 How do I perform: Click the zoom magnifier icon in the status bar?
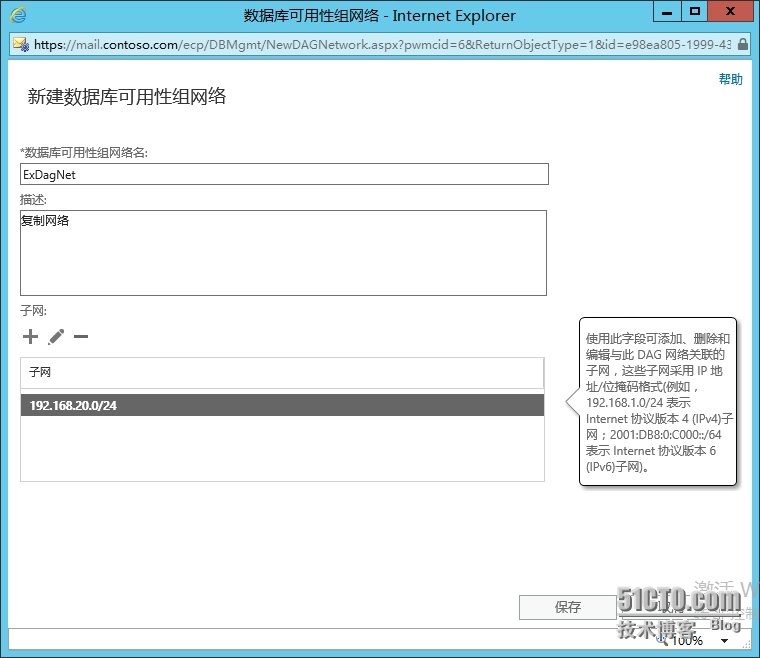tap(663, 639)
